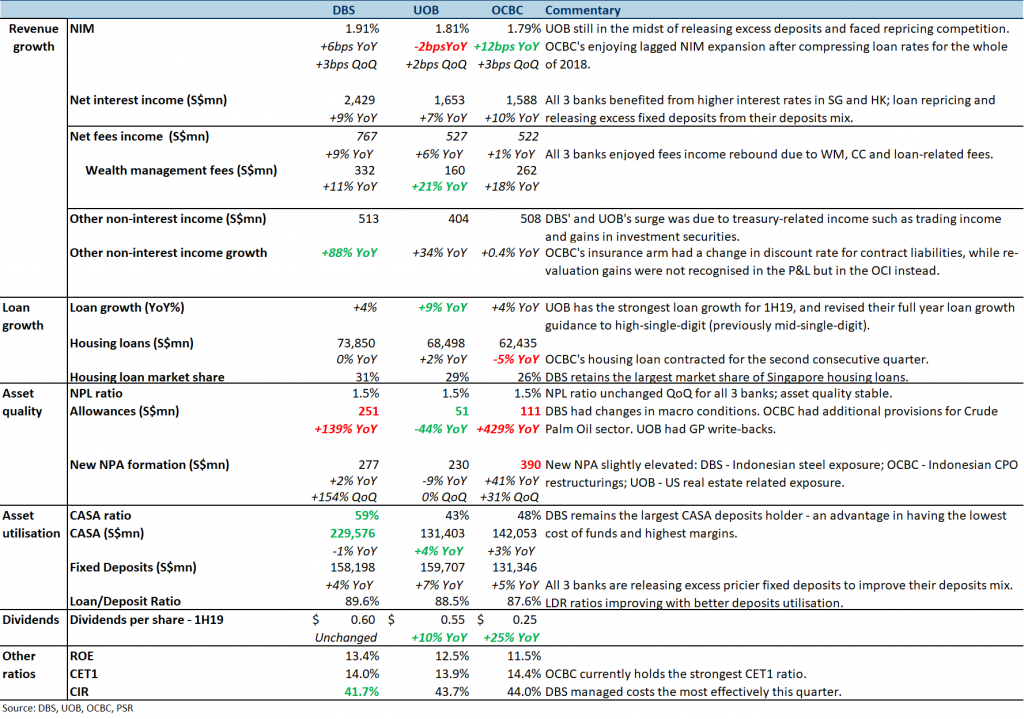Click the Commentary column header

click(x=583, y=10)
